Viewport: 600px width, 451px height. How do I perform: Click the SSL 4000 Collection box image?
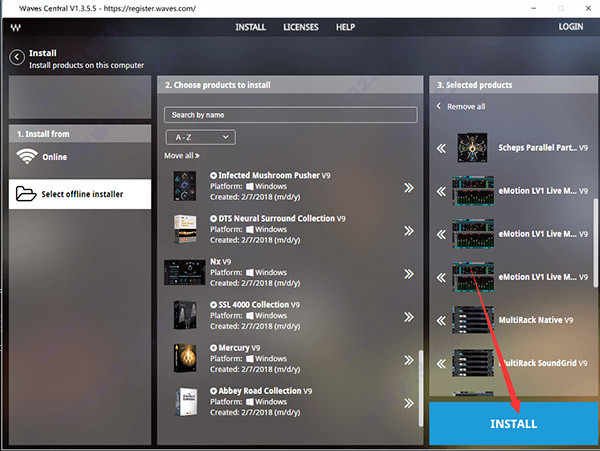[x=185, y=315]
